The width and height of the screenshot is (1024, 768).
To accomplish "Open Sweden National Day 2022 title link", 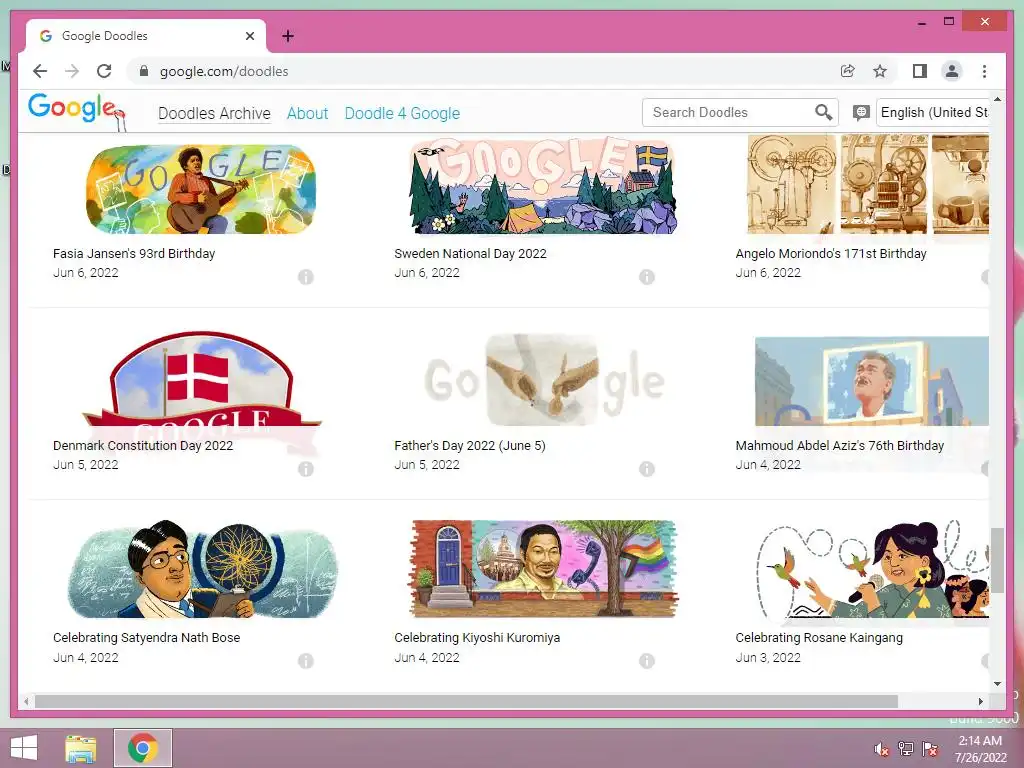I will 470,253.
